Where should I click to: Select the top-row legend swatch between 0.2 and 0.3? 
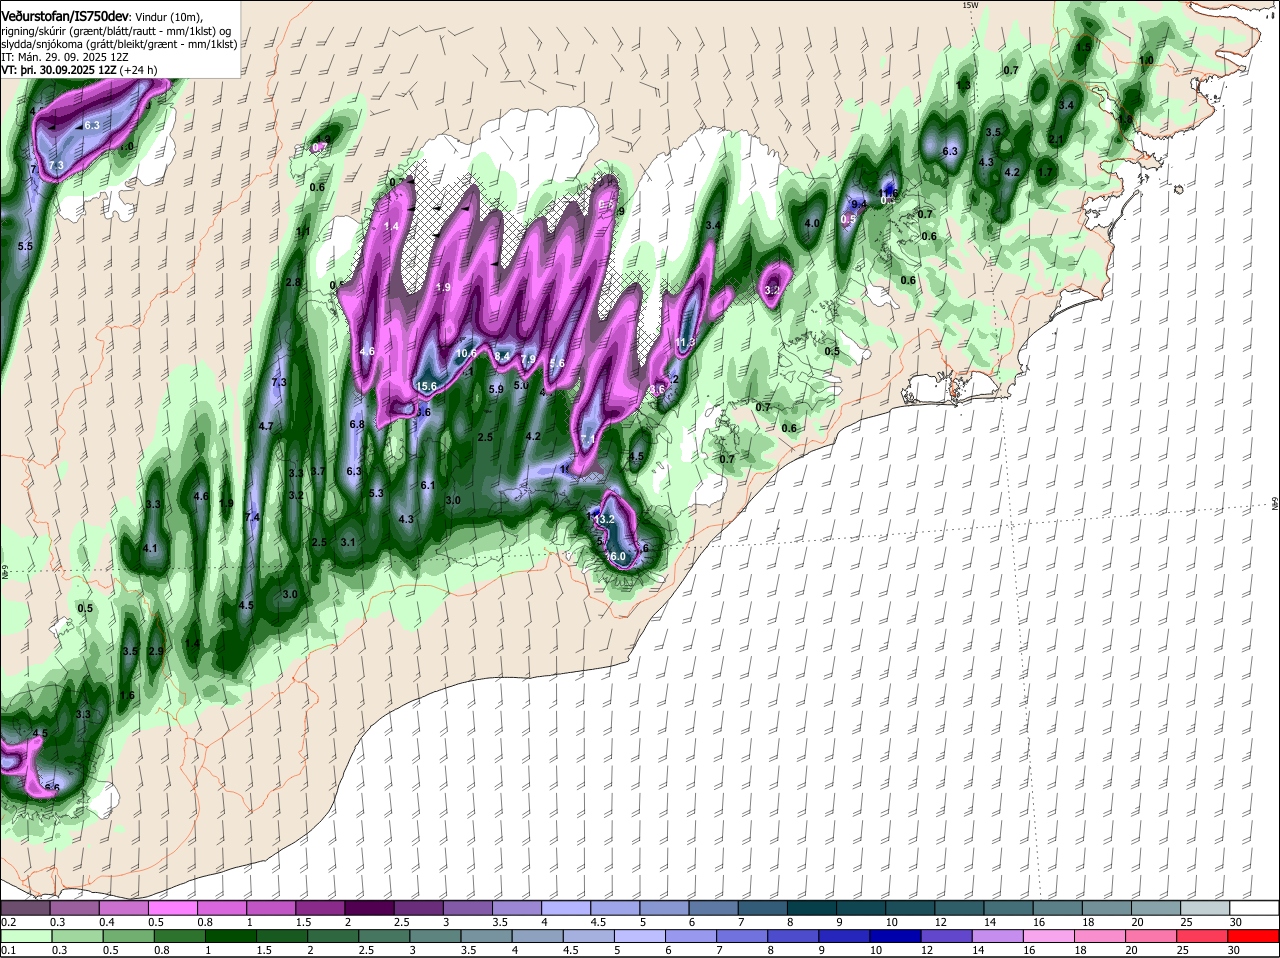coord(25,907)
